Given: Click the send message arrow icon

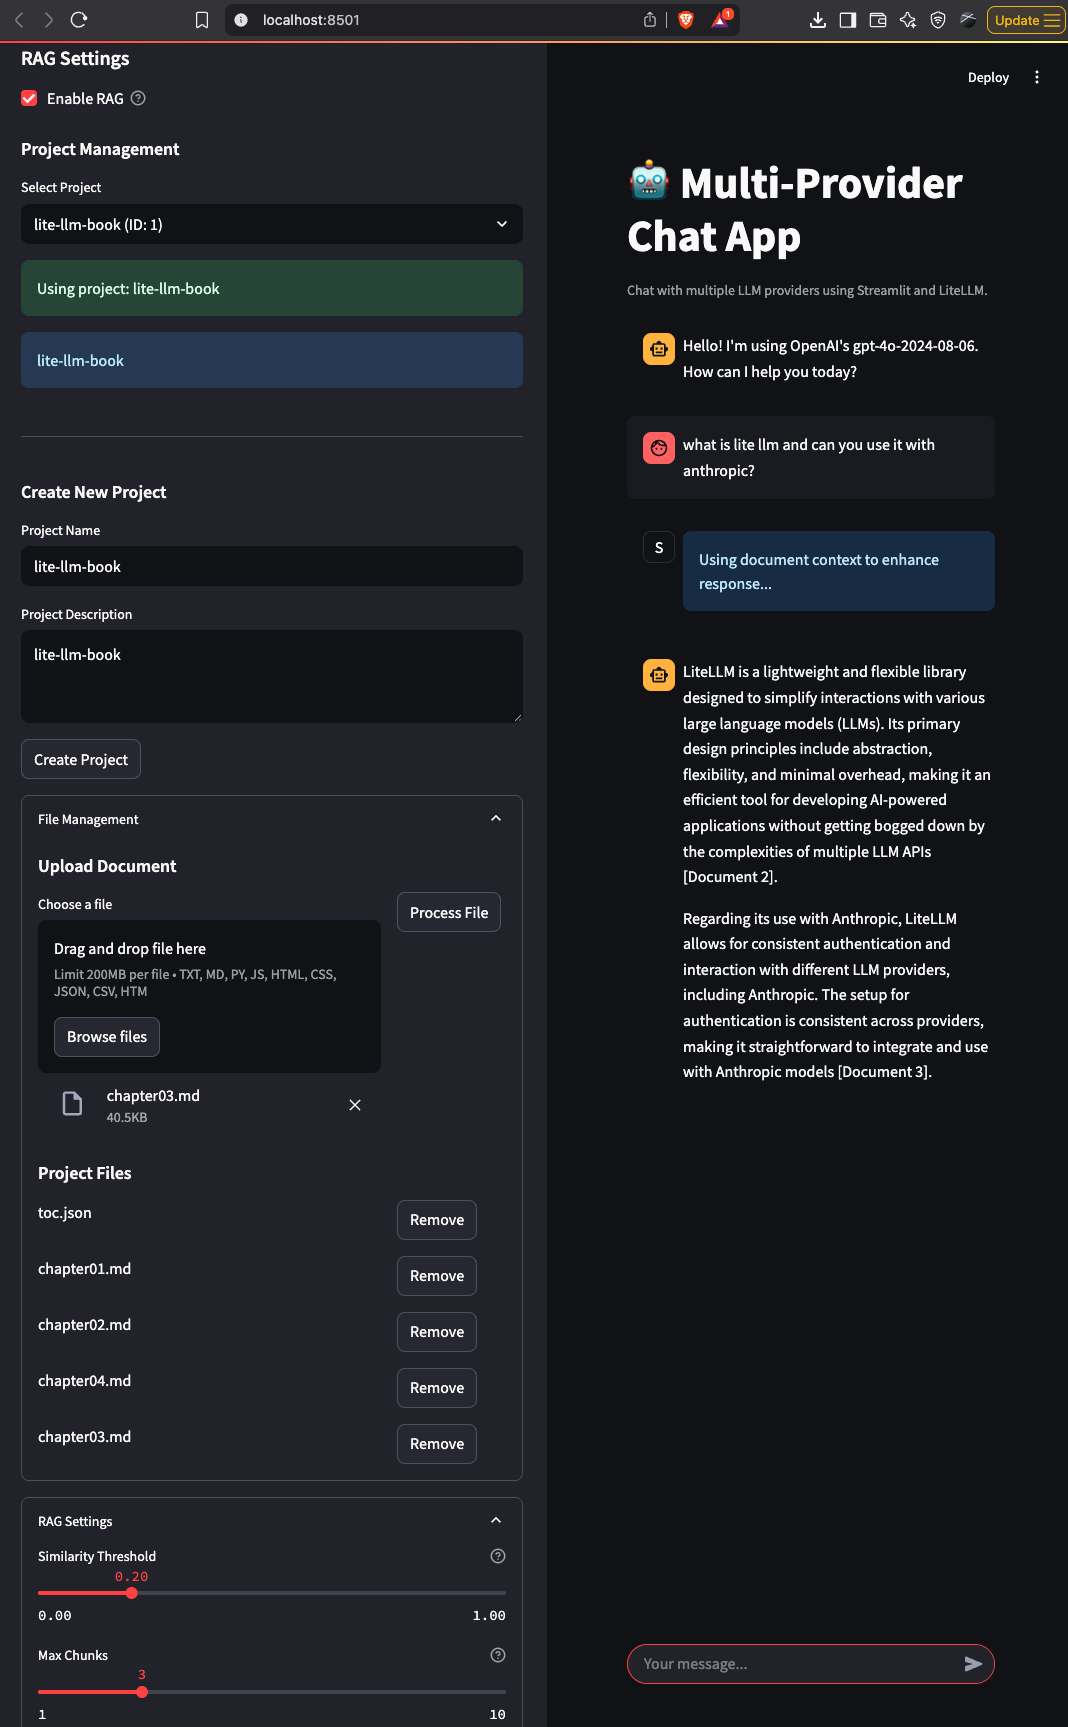Looking at the screenshot, I should (x=973, y=1664).
